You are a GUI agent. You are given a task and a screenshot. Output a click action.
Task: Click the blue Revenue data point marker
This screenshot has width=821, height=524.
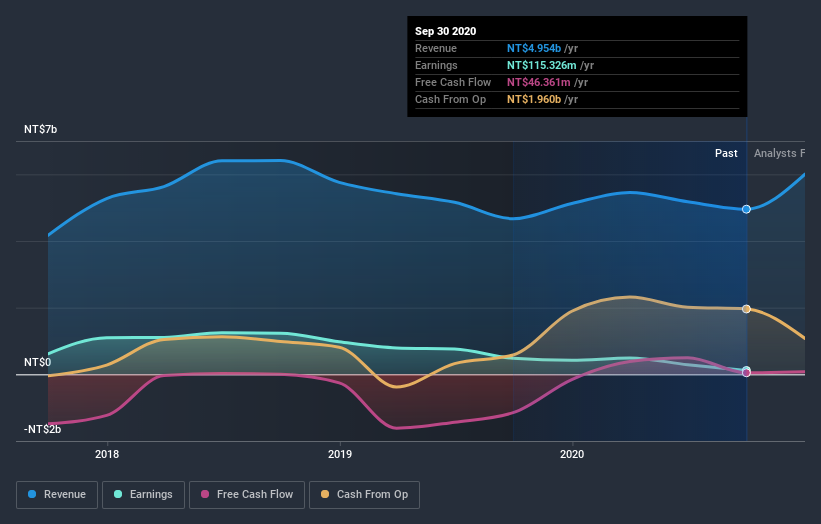point(746,209)
